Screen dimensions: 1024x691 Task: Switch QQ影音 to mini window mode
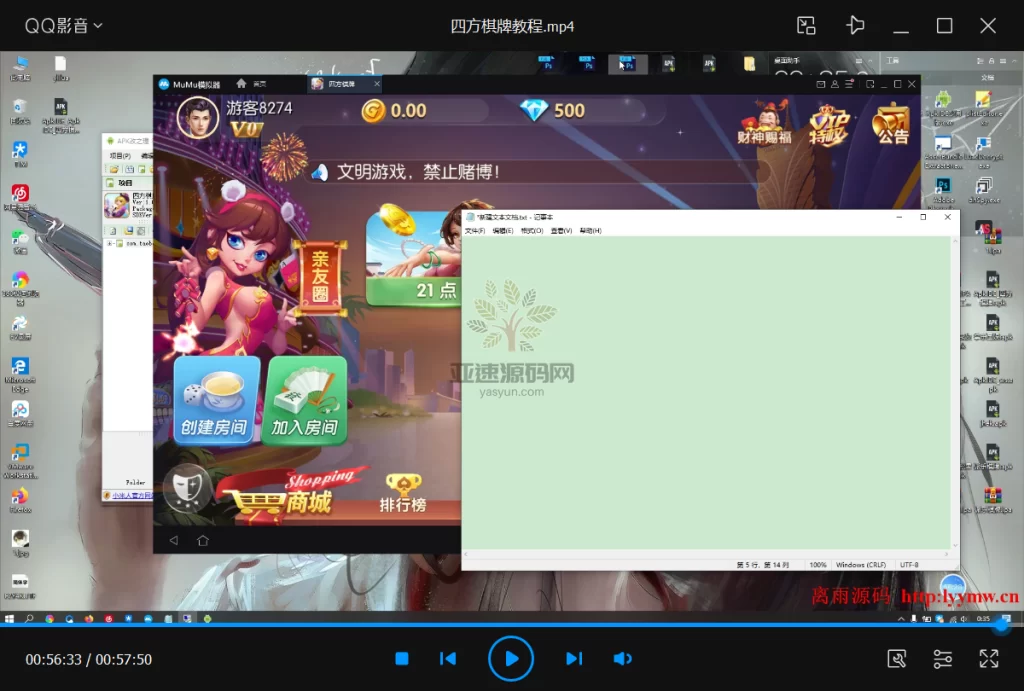[x=806, y=25]
